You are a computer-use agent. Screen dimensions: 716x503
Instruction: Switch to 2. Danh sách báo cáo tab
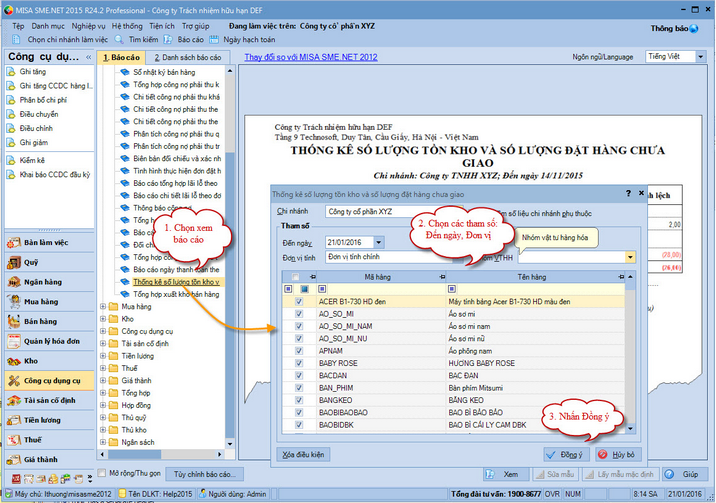[x=187, y=58]
